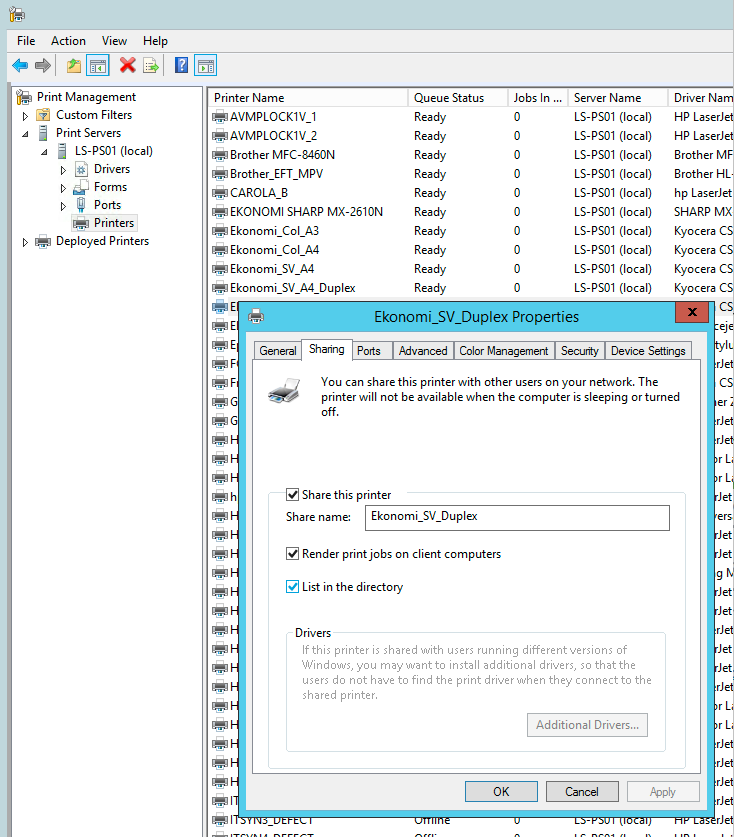Toggle the Show/Hide Console Tree icon

(98, 66)
